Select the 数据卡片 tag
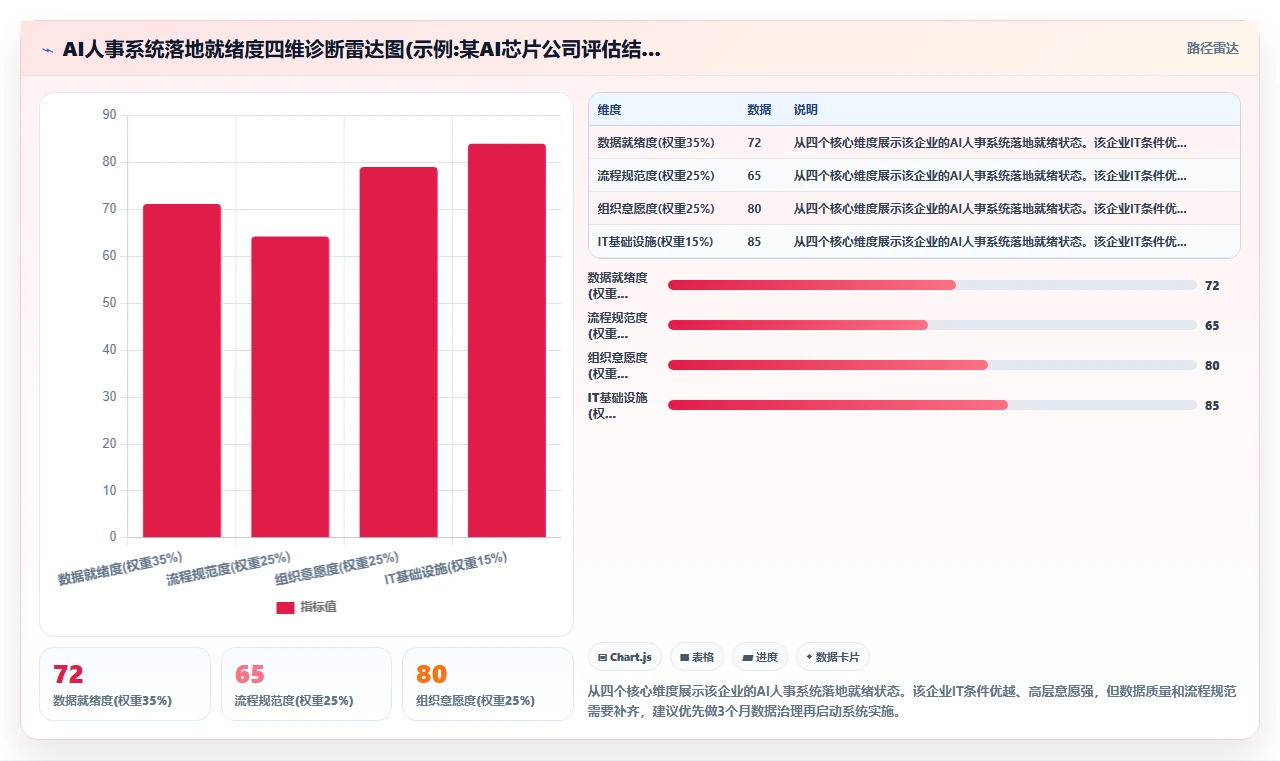 pos(833,657)
